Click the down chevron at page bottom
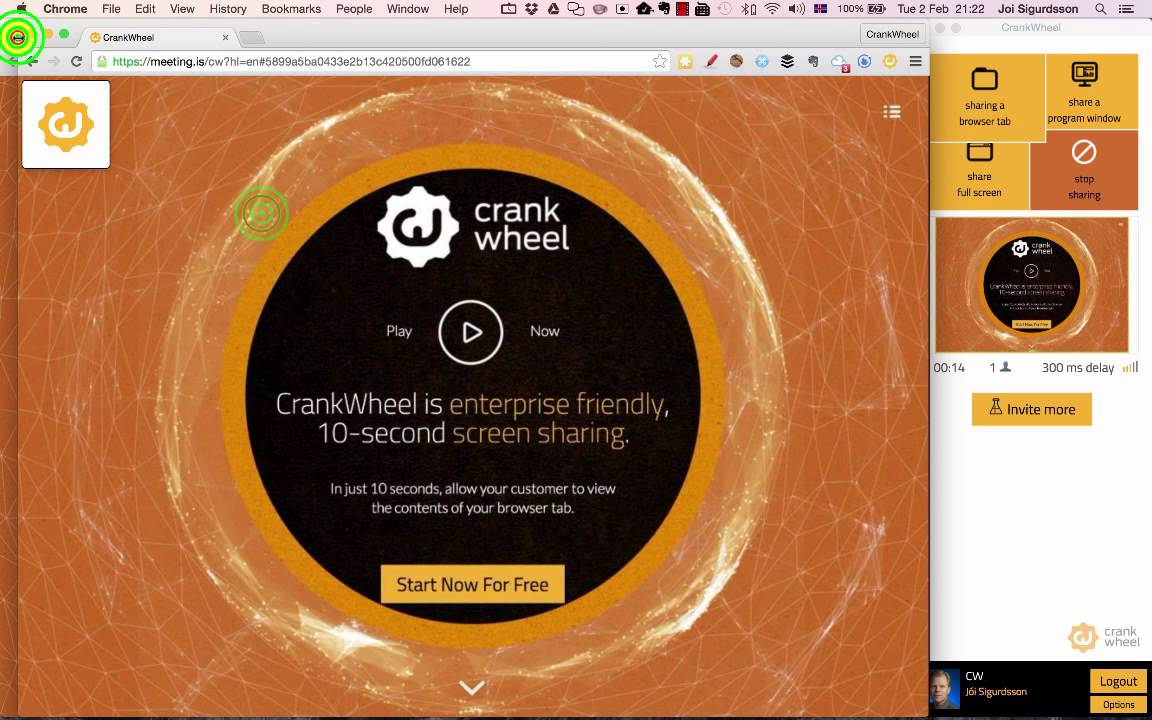This screenshot has width=1152, height=720. 472,687
